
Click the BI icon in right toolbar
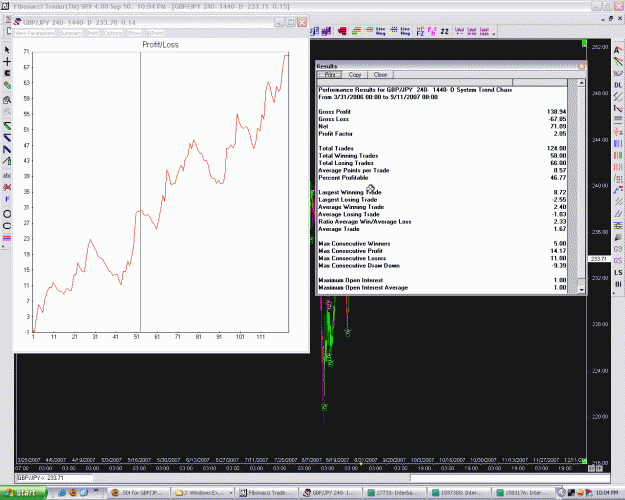pos(618,284)
